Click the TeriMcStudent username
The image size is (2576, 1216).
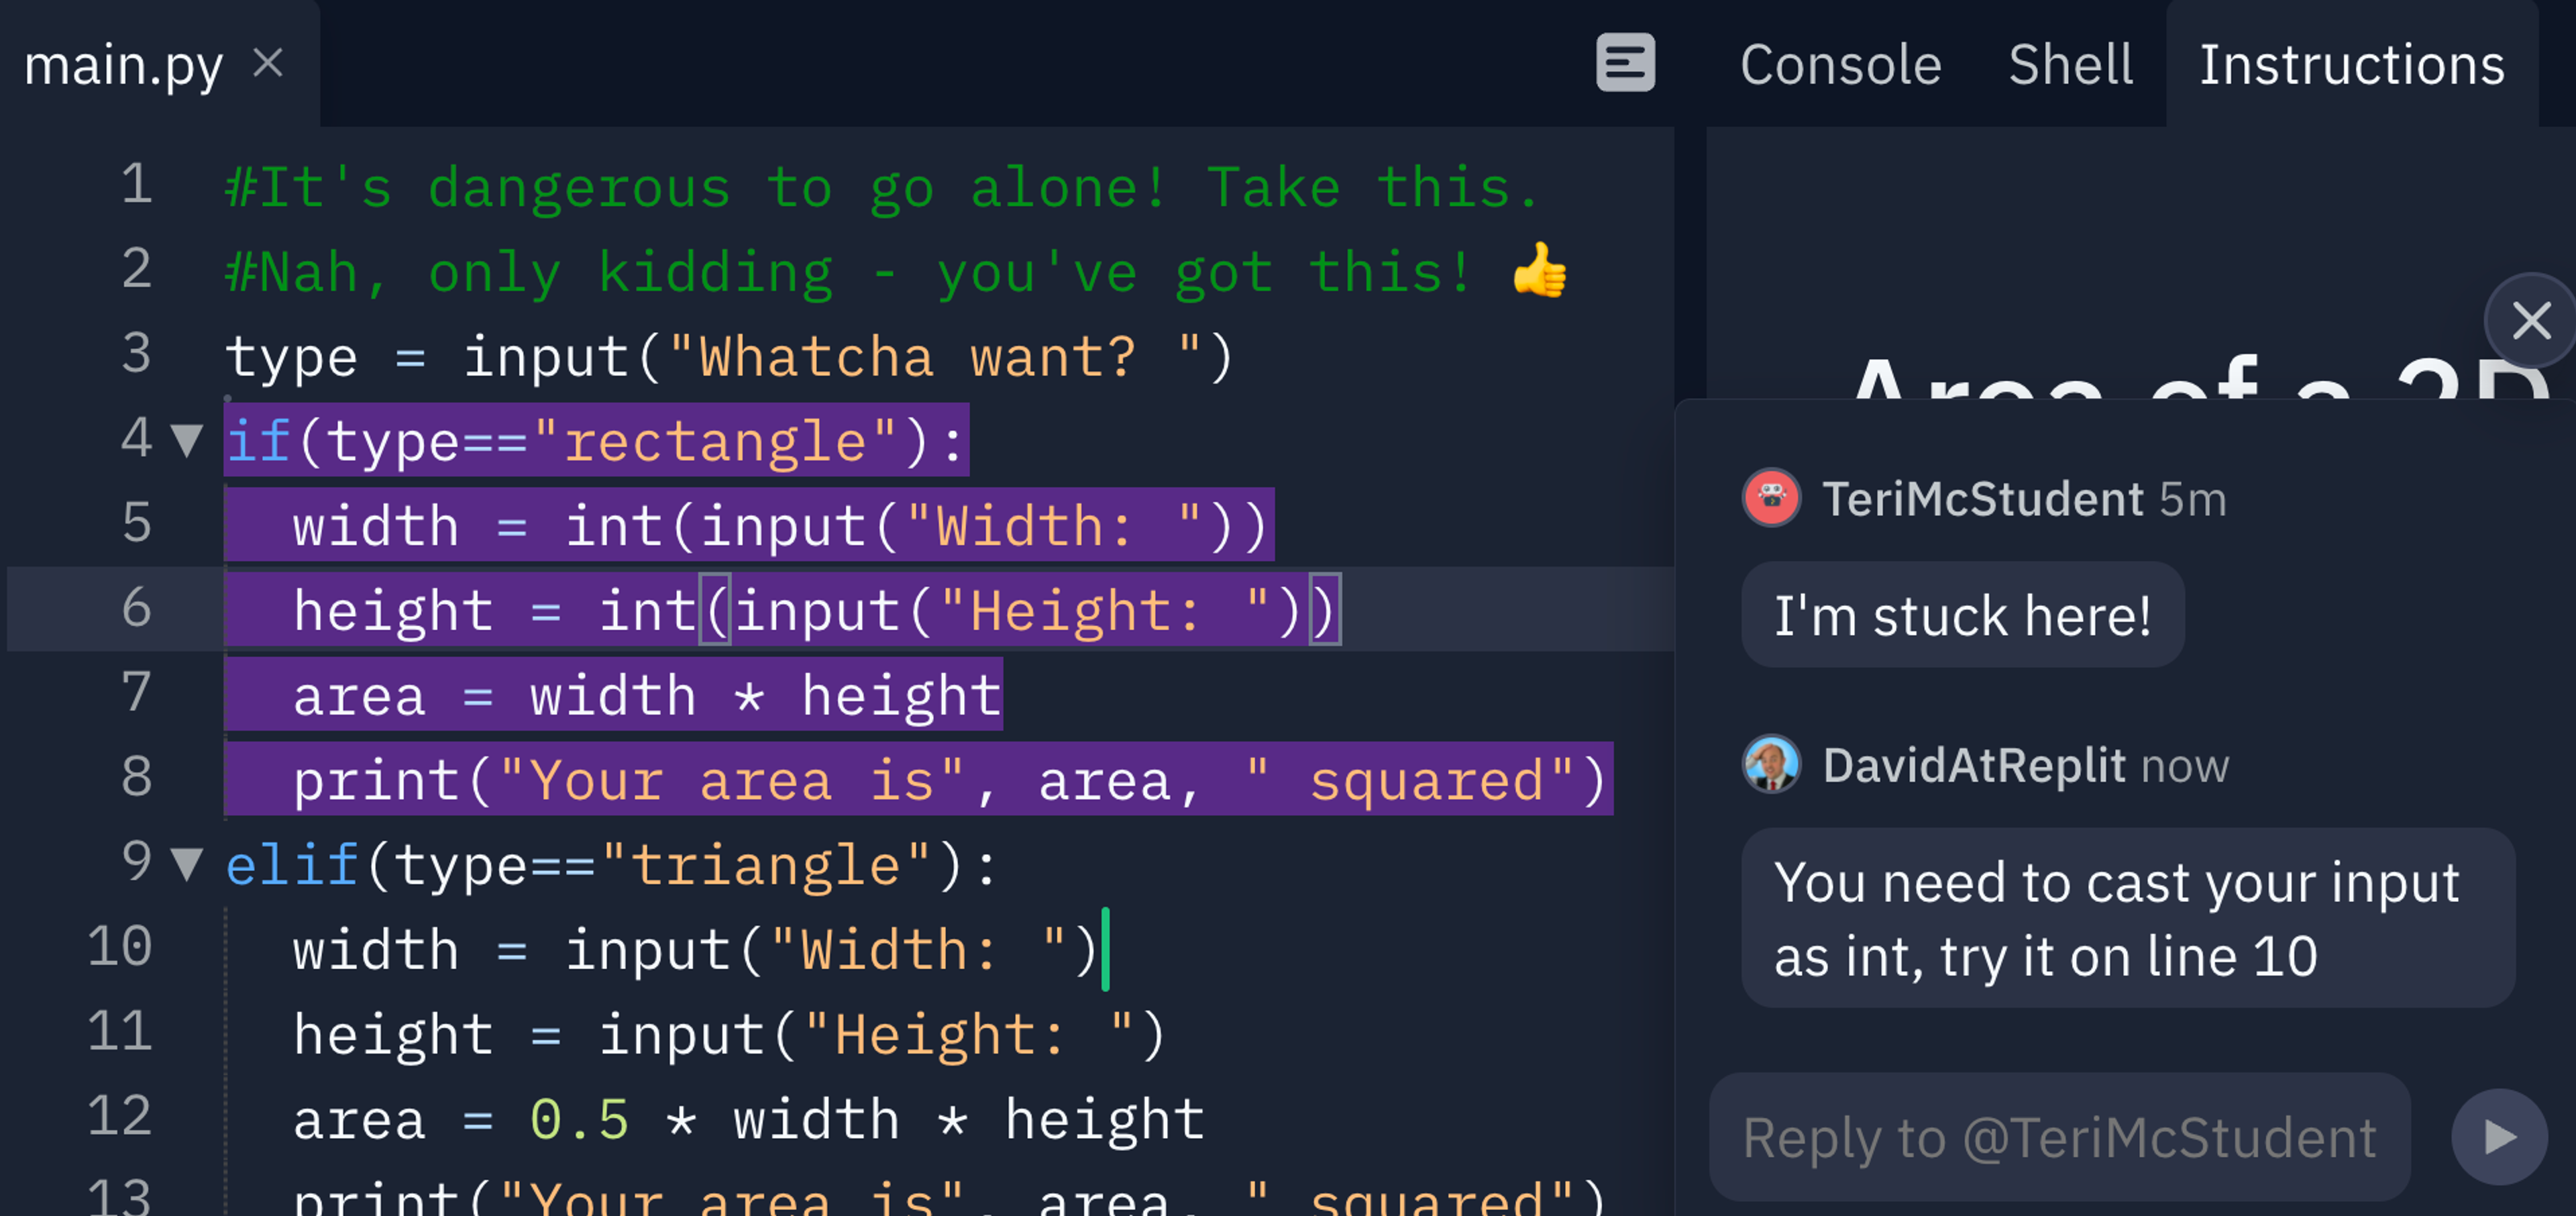click(1982, 499)
